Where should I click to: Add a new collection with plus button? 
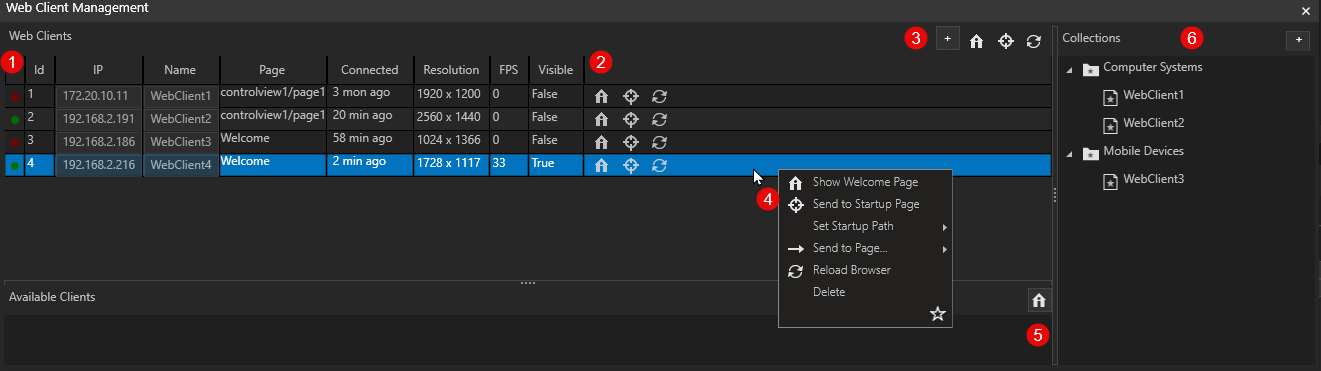click(x=1297, y=40)
